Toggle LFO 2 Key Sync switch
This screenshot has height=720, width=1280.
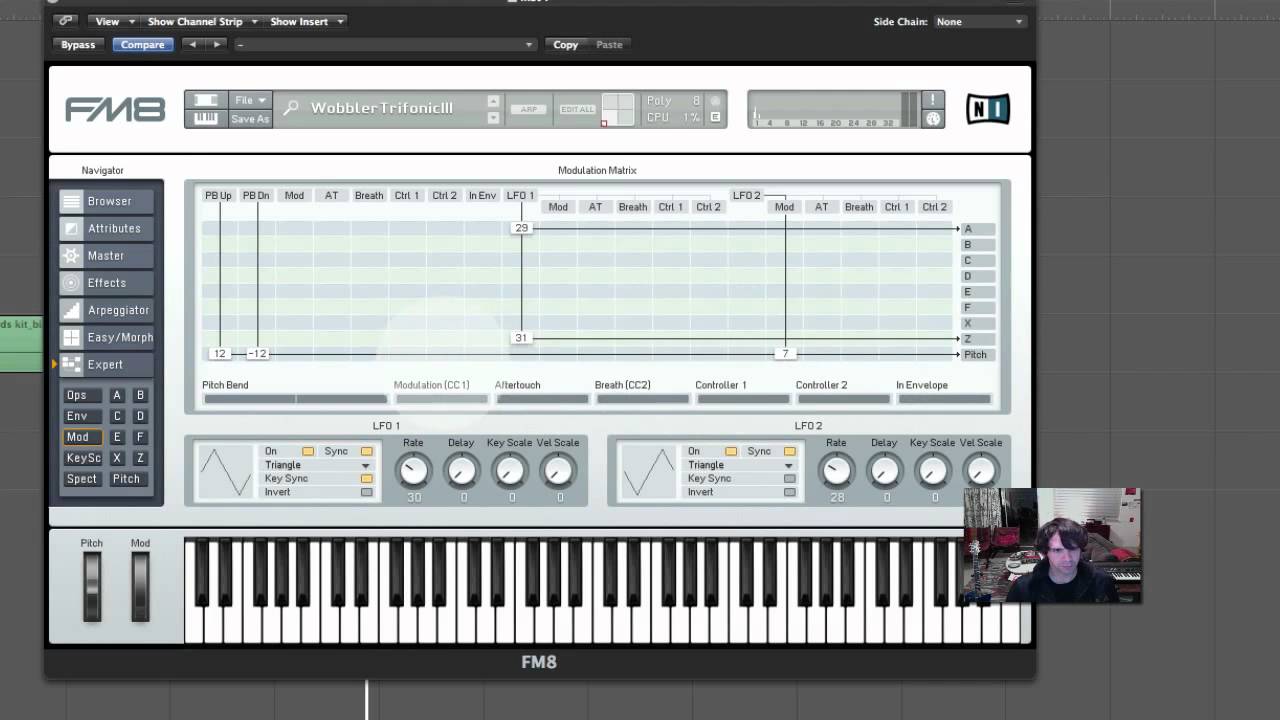[789, 479]
